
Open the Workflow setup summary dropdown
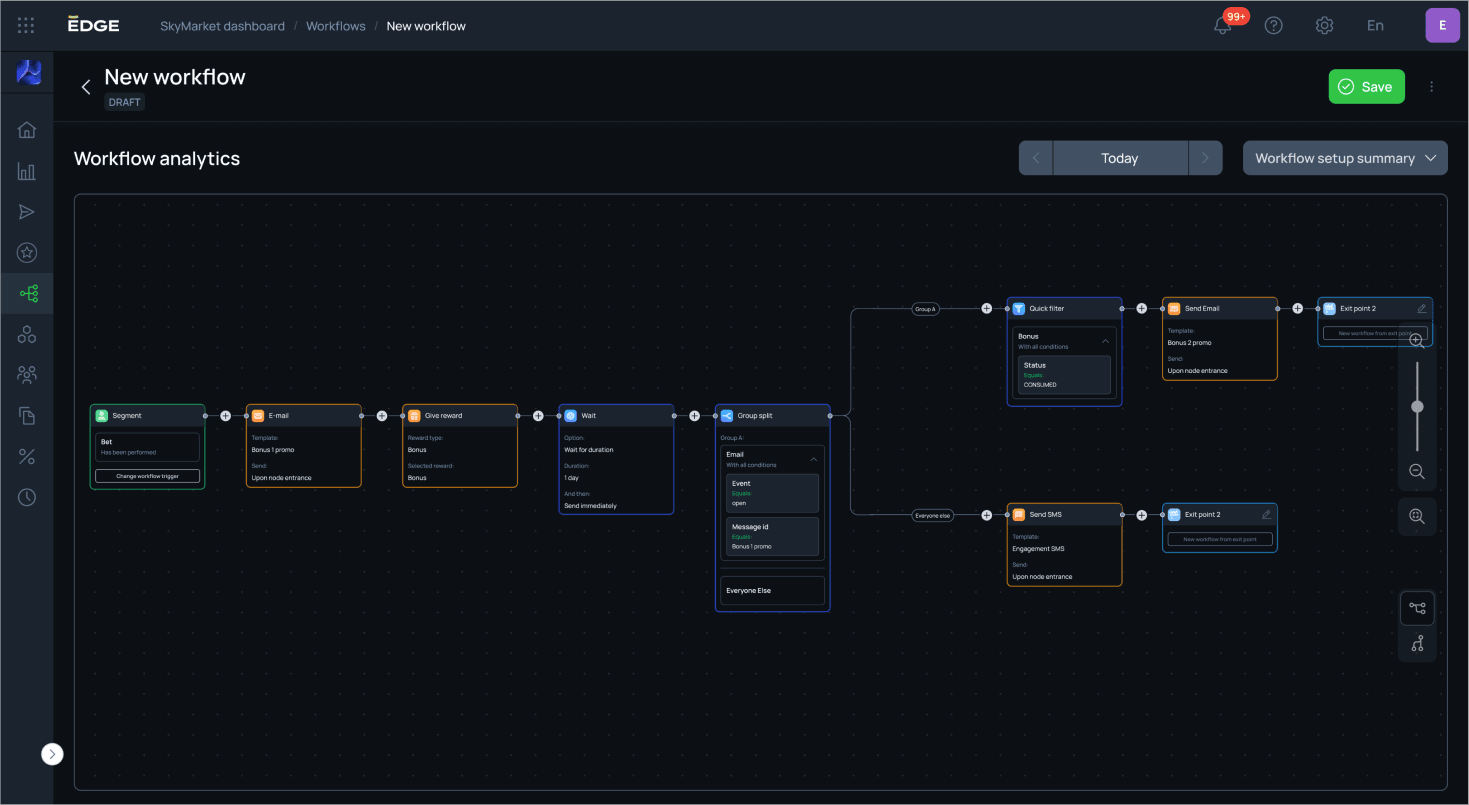click(x=1345, y=158)
